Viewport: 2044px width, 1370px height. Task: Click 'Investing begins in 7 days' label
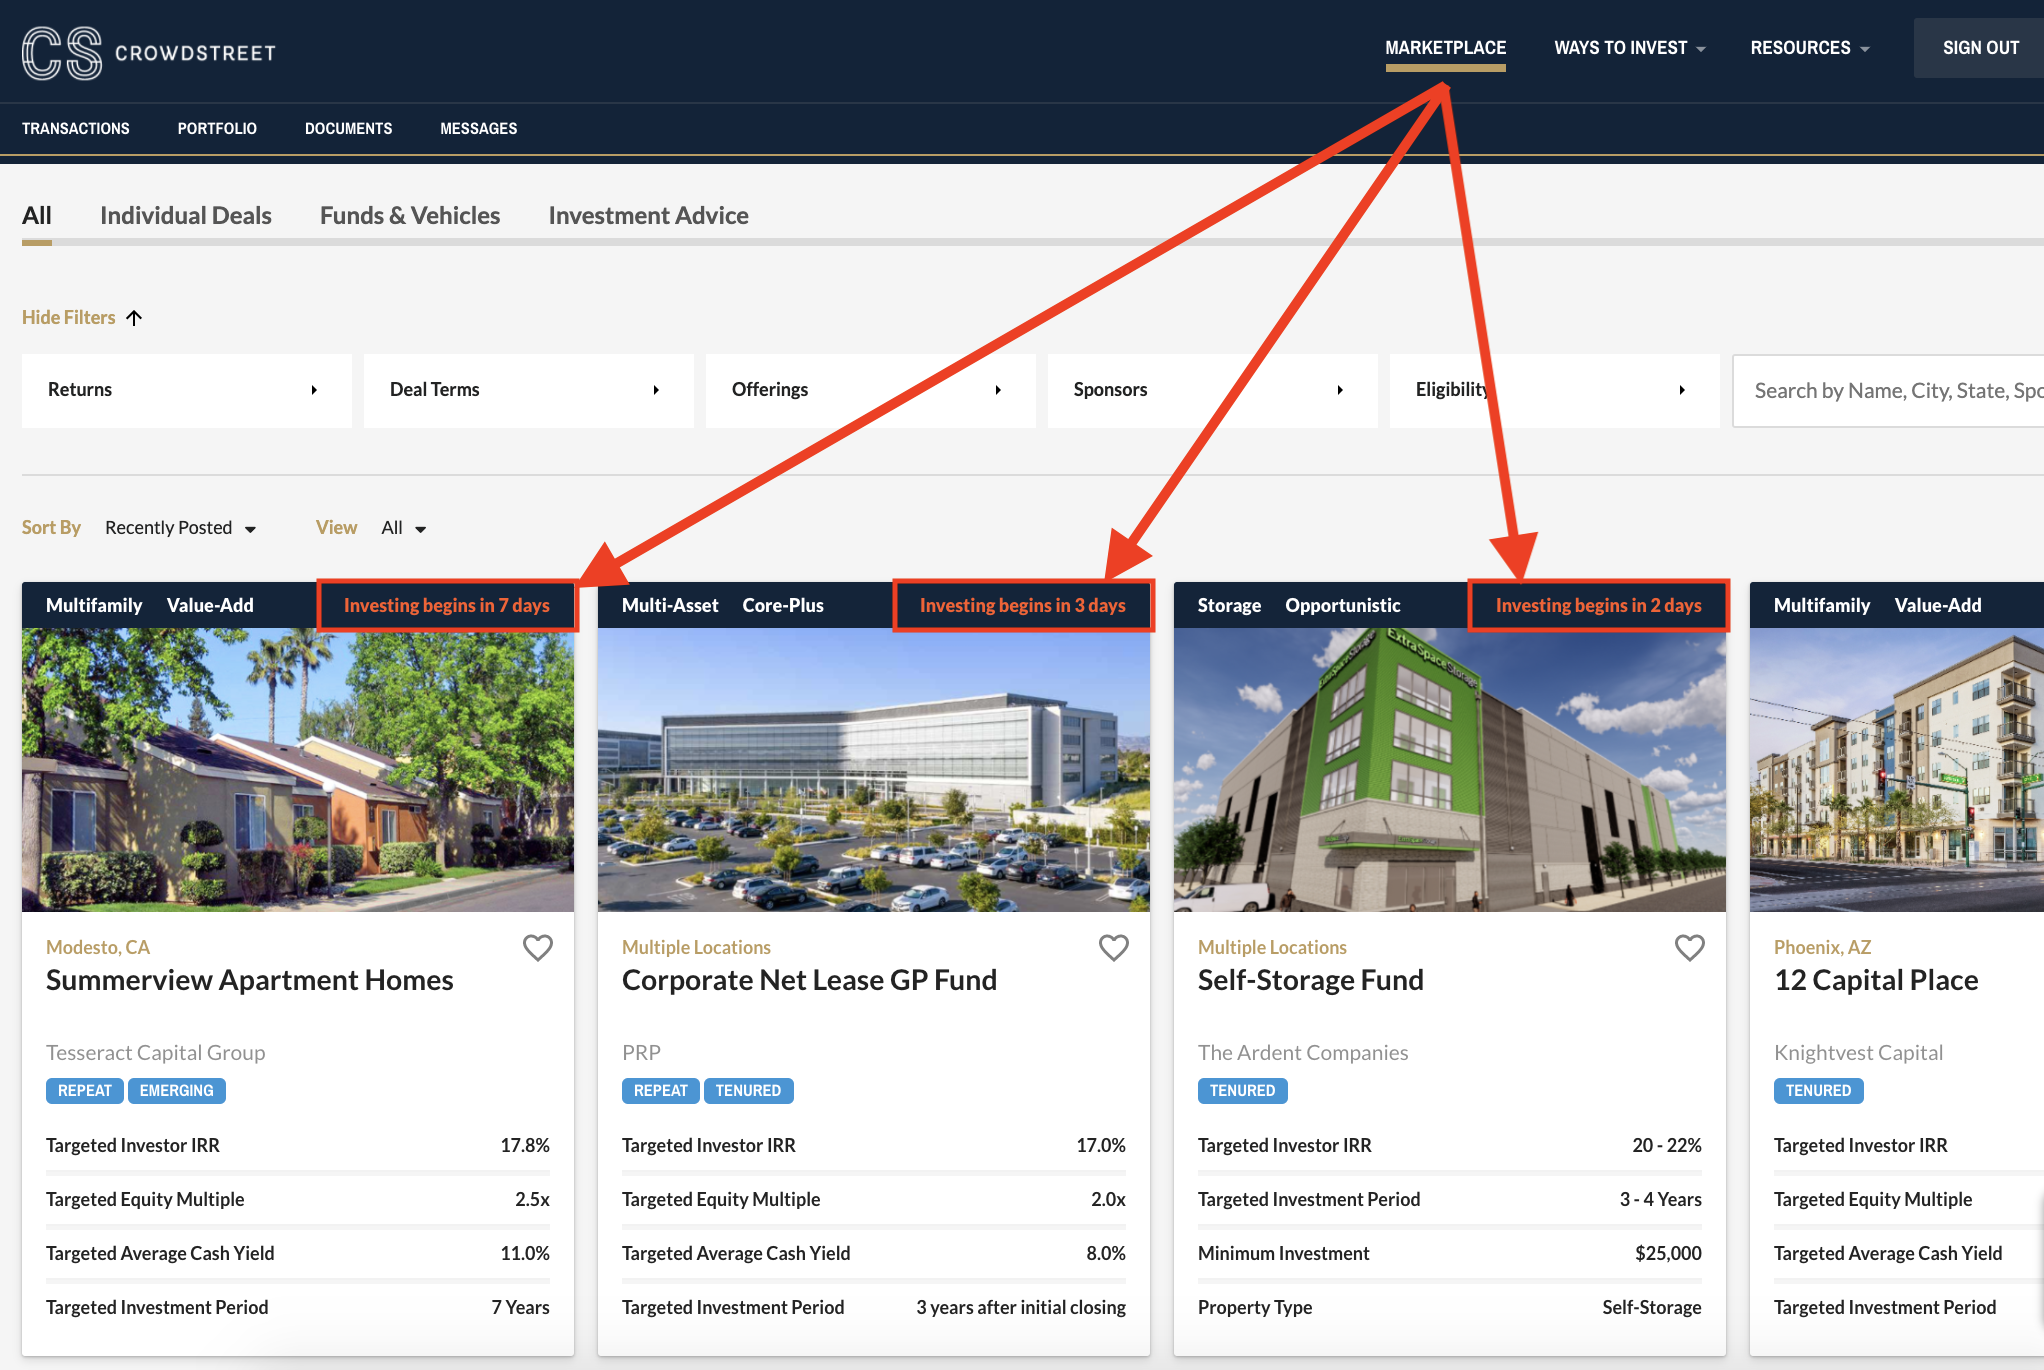pos(447,605)
